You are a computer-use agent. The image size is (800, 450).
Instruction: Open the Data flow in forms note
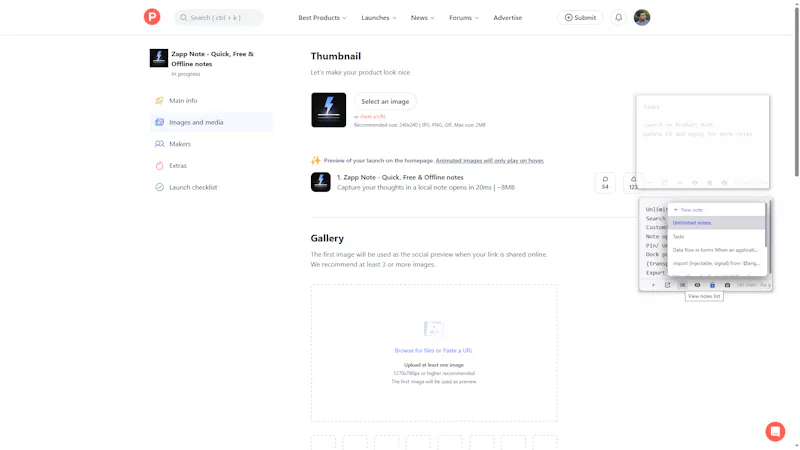(x=716, y=250)
